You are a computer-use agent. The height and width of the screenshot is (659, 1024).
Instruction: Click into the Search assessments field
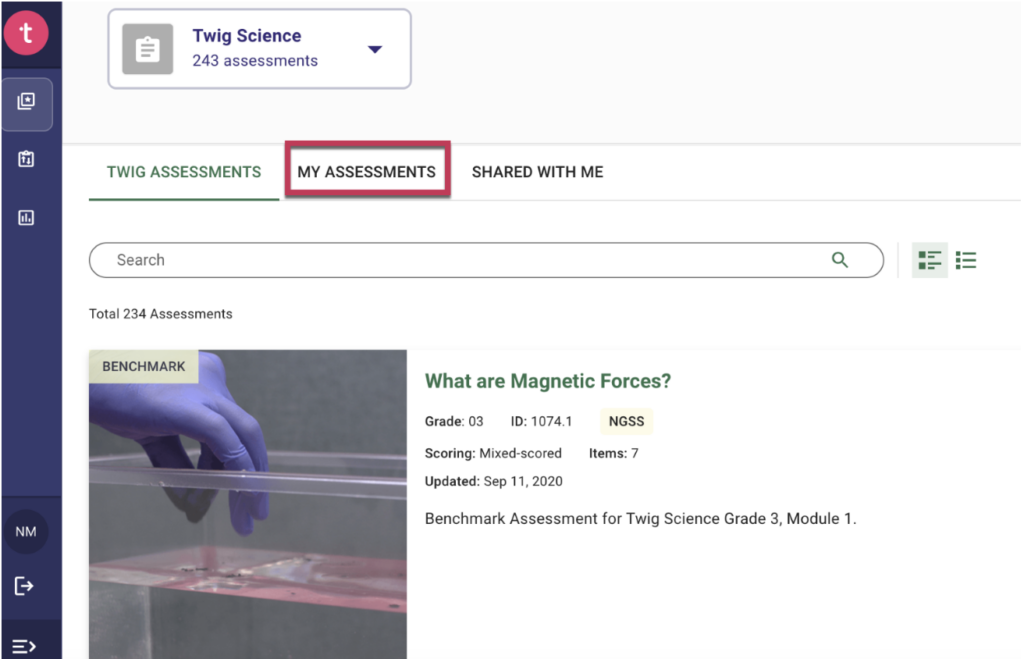tap(460, 260)
